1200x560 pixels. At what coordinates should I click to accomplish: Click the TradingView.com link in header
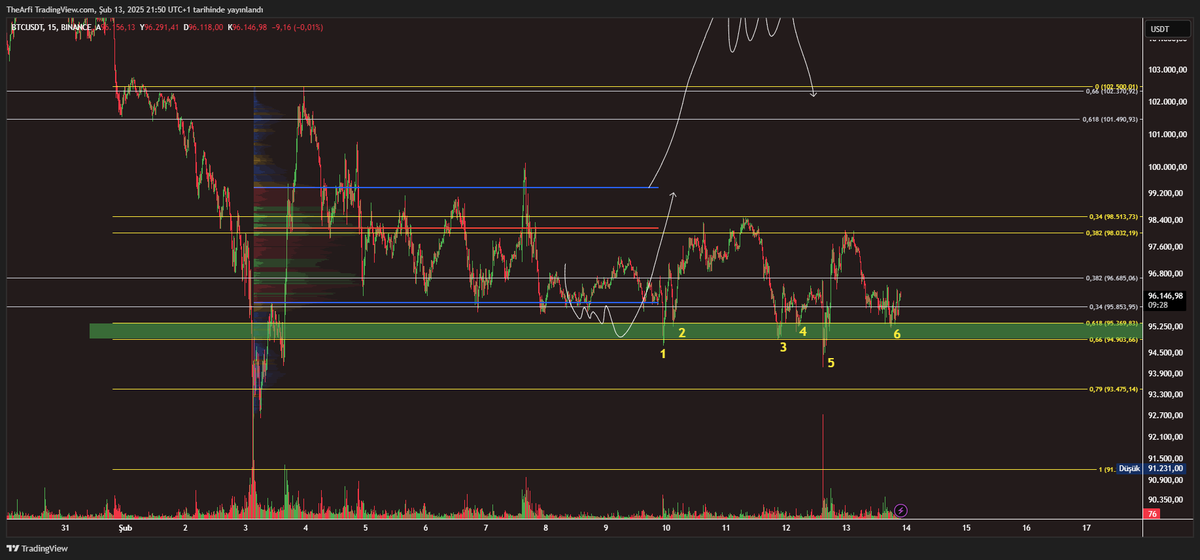point(67,9)
